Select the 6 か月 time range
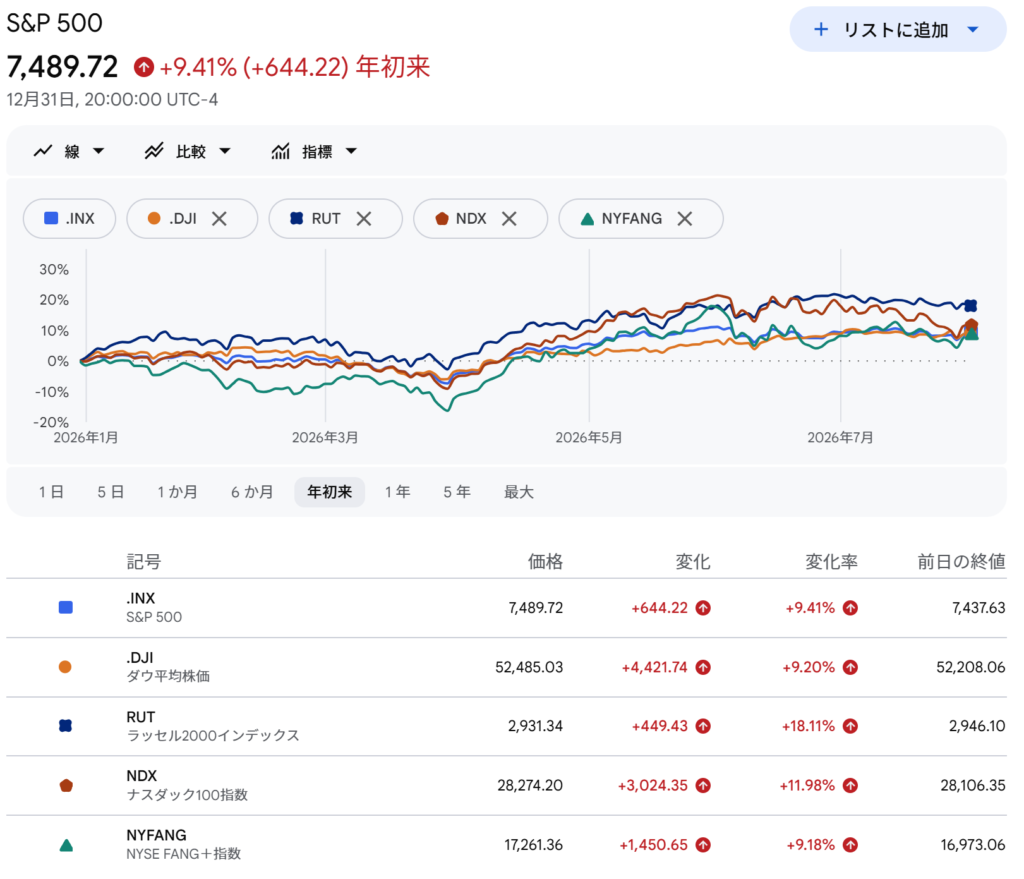Screen dimensions: 1024x879 [x=251, y=492]
